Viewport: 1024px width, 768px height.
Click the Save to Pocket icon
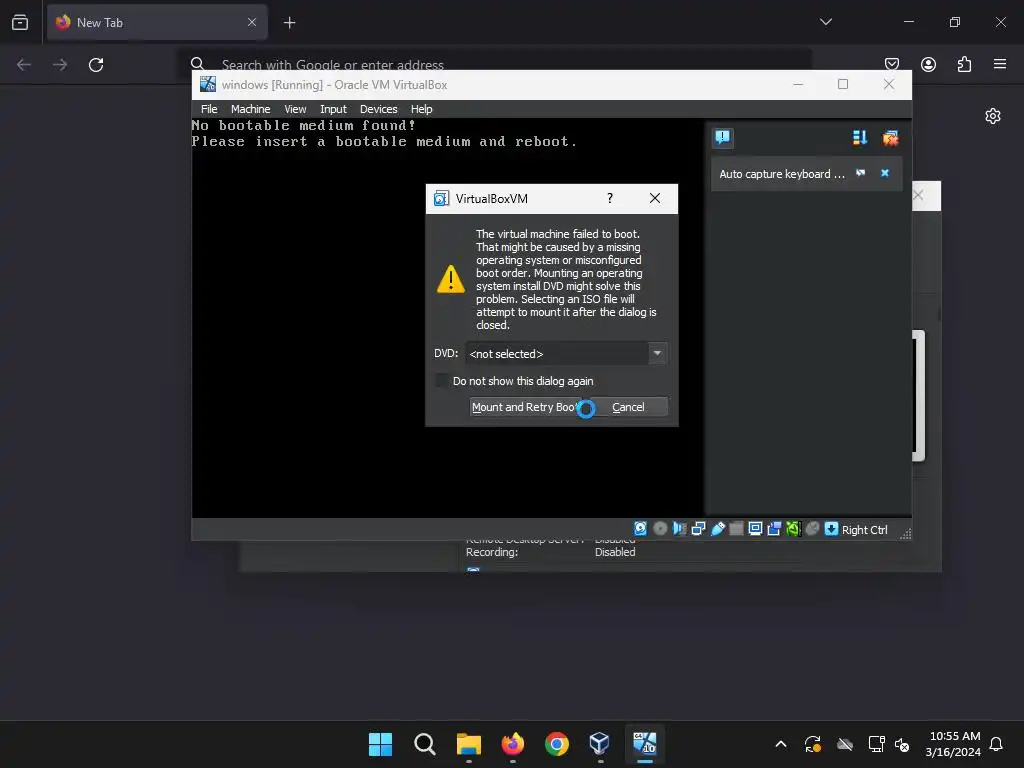tap(892, 64)
